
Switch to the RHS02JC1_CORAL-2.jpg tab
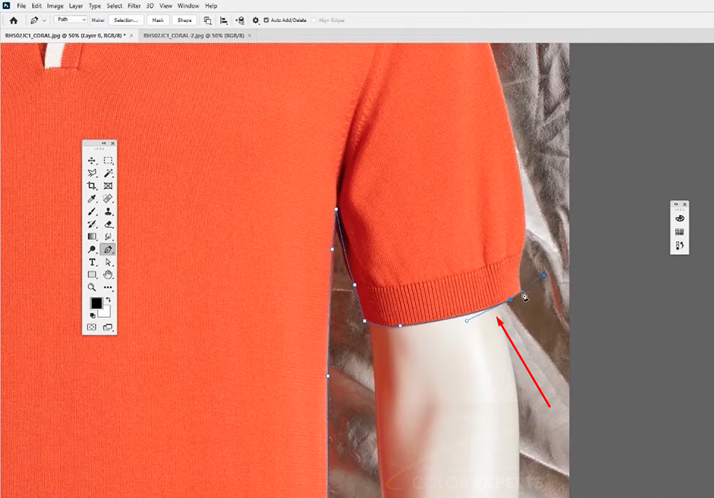[193, 35]
